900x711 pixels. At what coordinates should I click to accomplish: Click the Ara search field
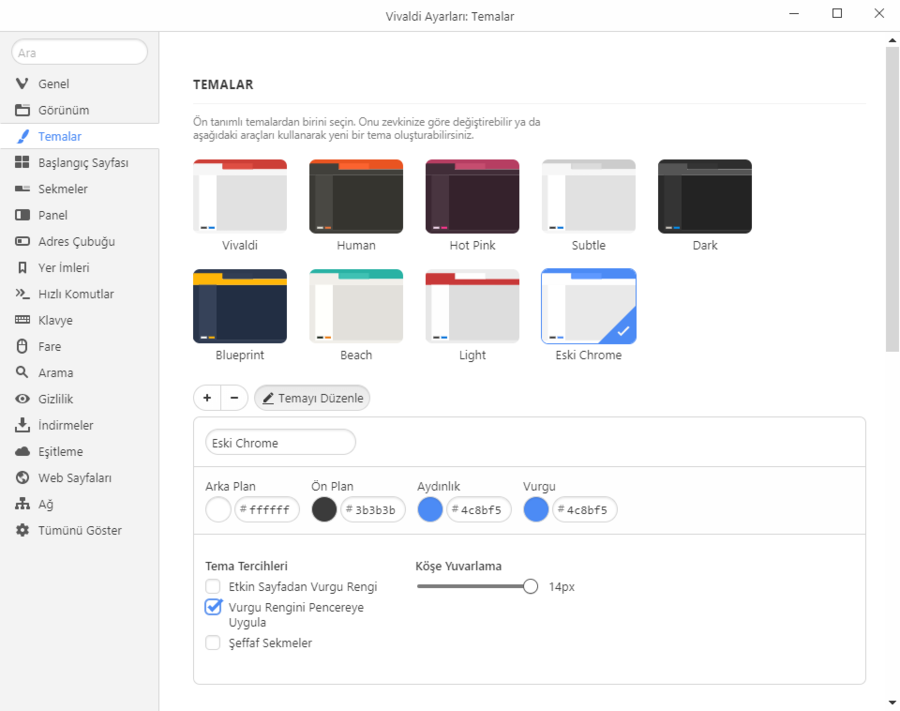(80, 52)
